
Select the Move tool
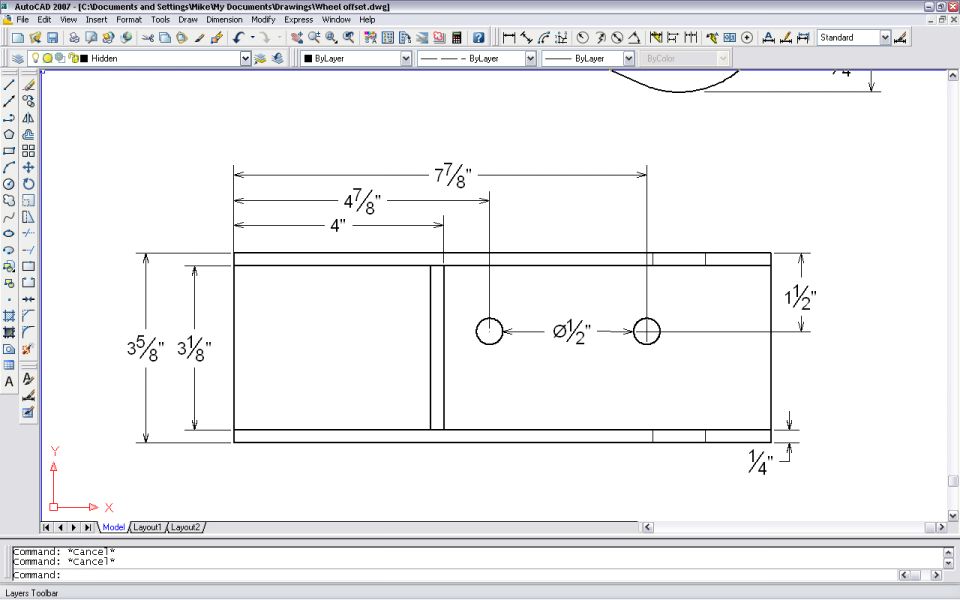click(28, 167)
